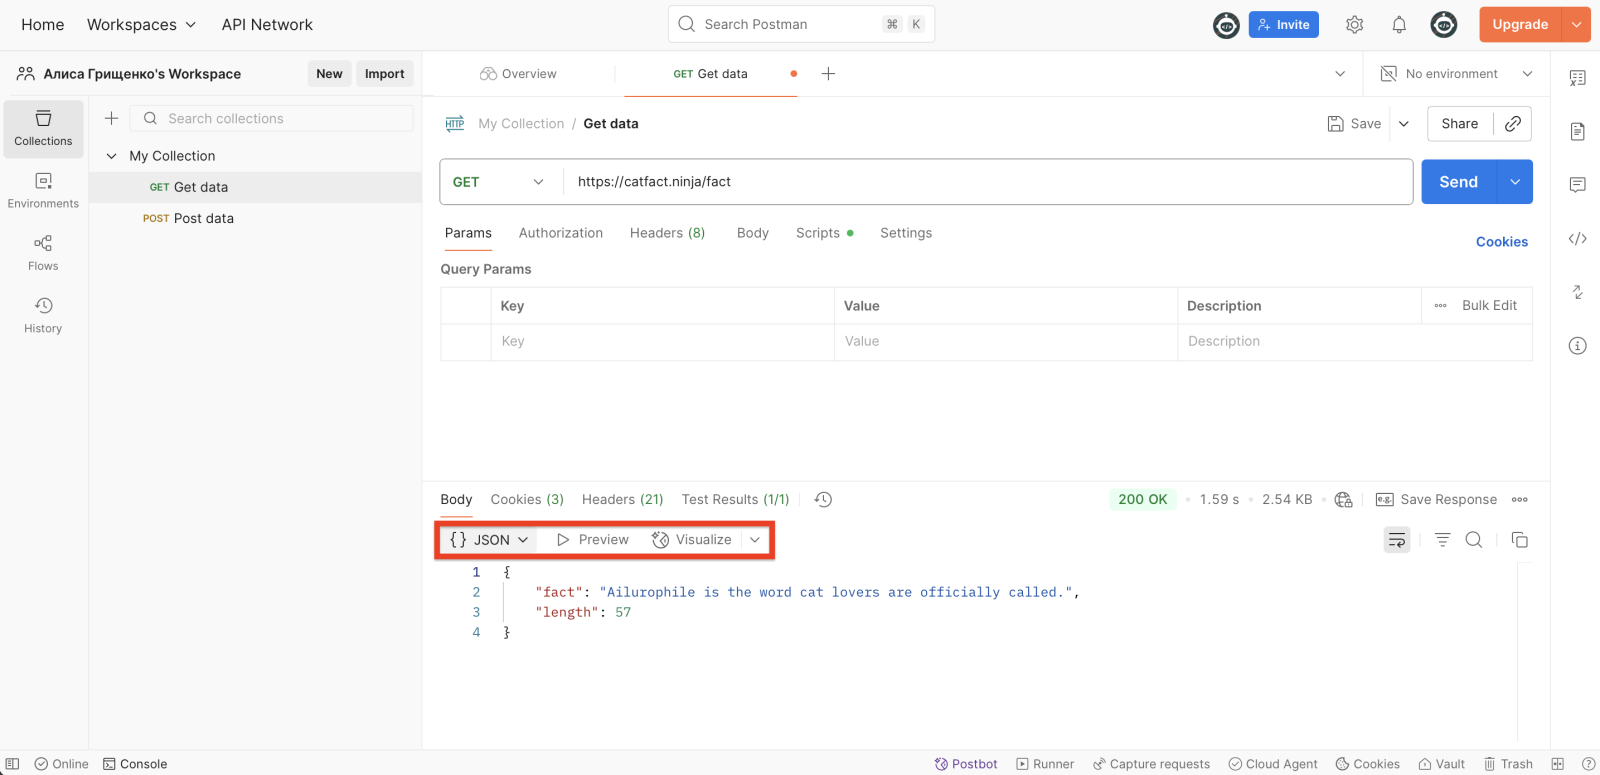Open the comments icon in right sidebar
Image resolution: width=1600 pixels, height=775 pixels.
(1577, 185)
